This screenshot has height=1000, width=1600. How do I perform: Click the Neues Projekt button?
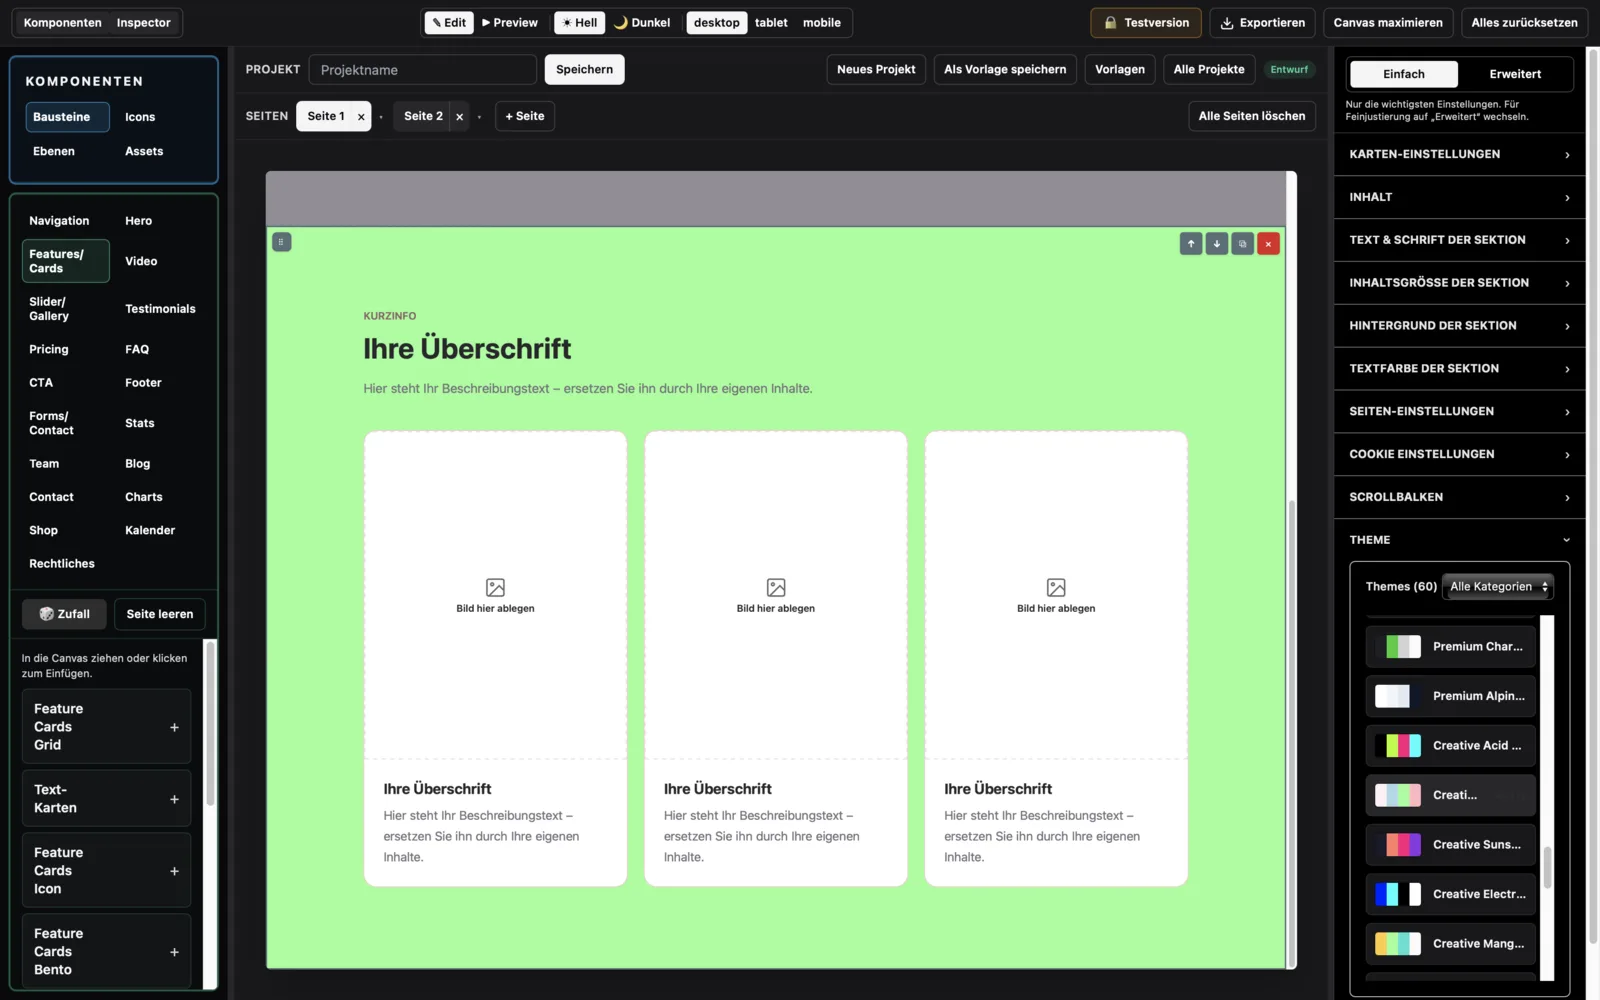click(x=876, y=70)
